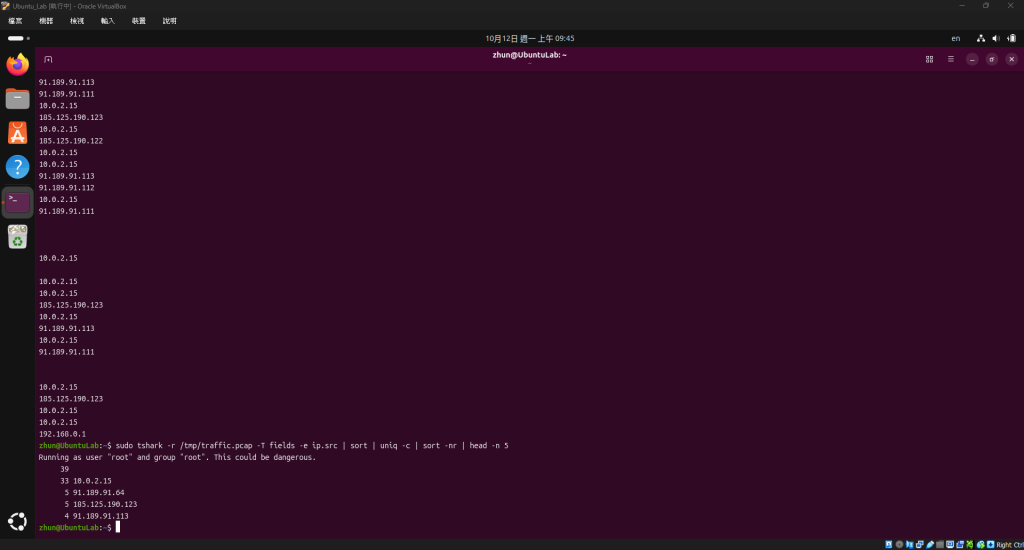Click the VirtualBox audio status icon
1024x550 pixels.
coord(910,544)
